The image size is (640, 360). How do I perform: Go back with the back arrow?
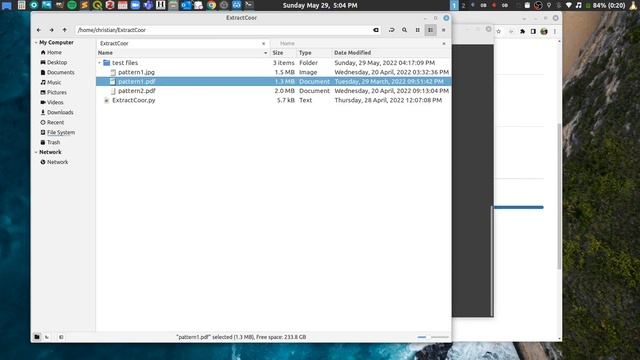coord(39,30)
